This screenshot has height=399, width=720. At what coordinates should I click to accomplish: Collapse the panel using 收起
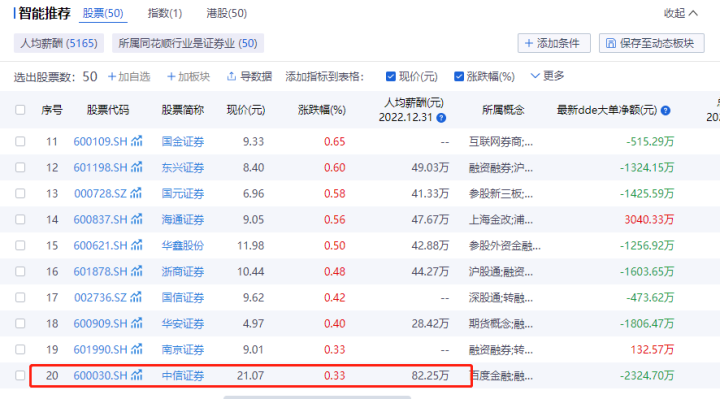pos(681,13)
